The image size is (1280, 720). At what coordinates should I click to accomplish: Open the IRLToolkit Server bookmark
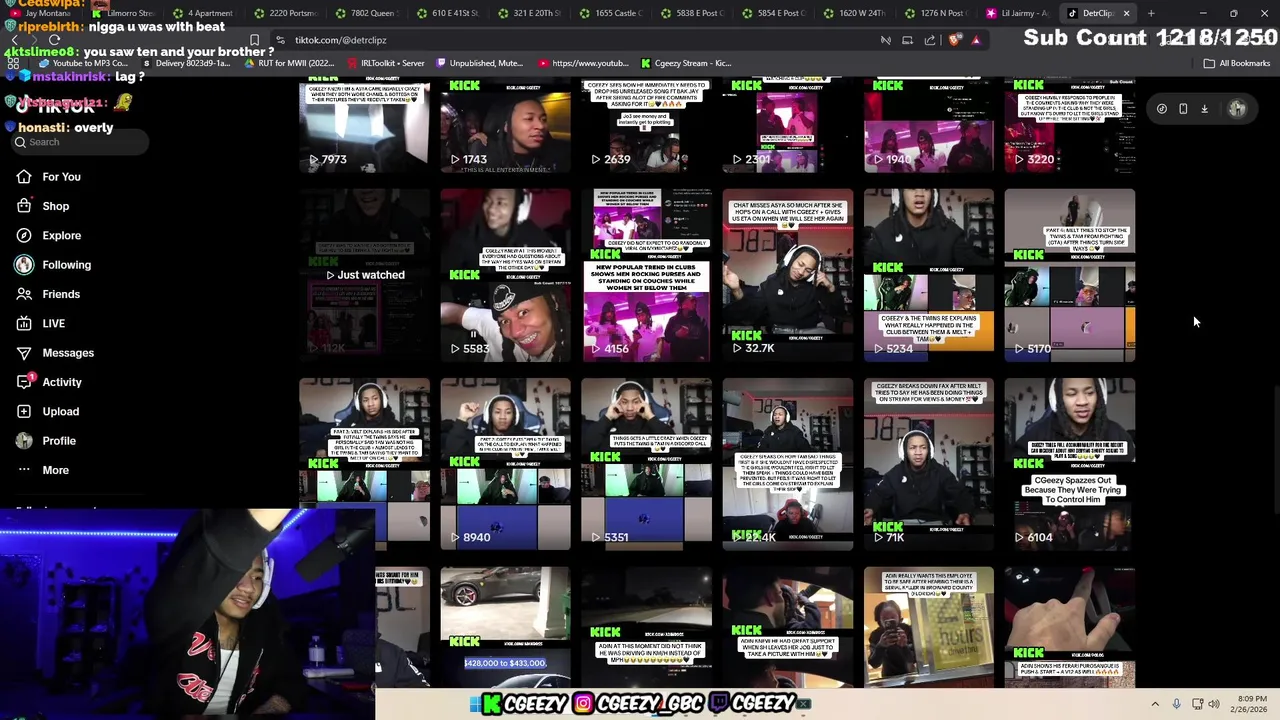point(386,63)
